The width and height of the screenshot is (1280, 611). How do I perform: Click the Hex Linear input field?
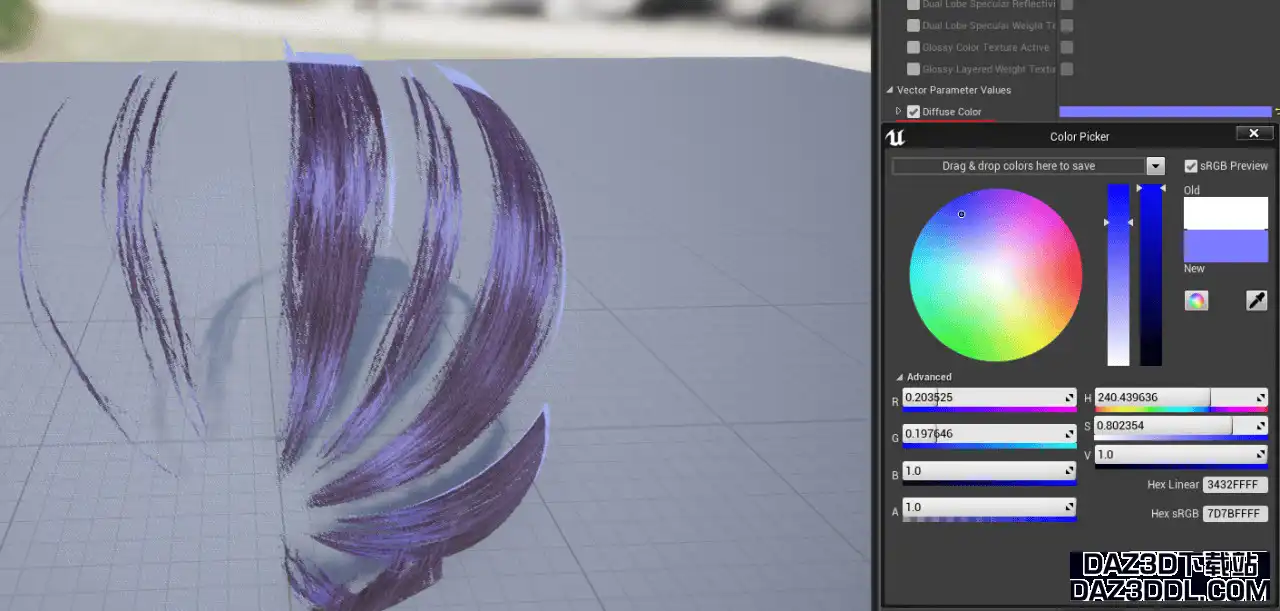(1235, 485)
